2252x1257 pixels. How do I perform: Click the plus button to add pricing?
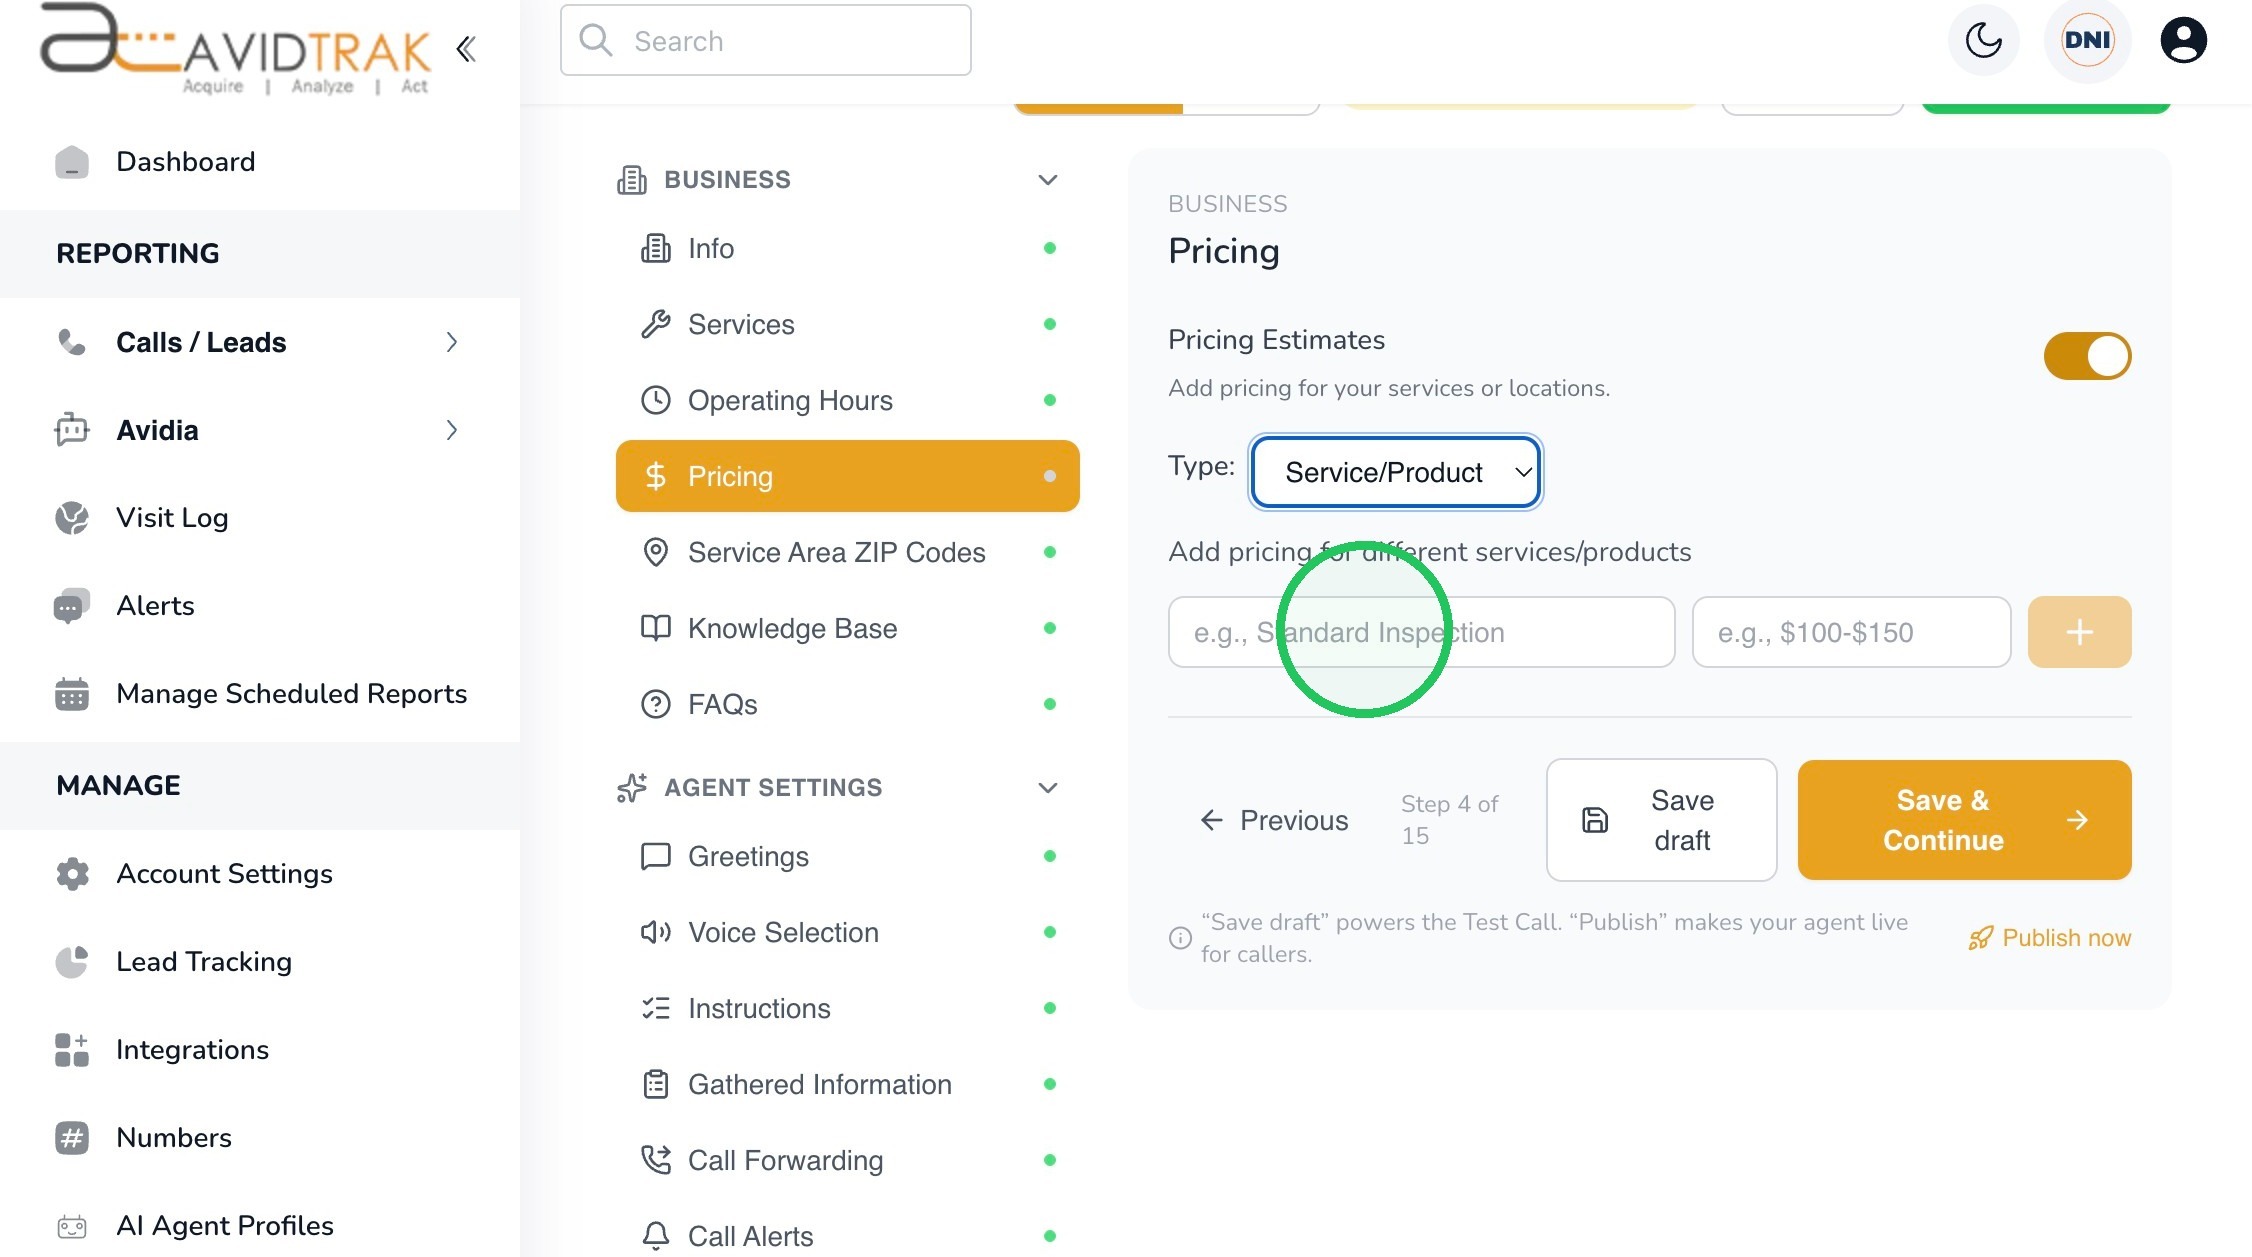(x=2079, y=632)
